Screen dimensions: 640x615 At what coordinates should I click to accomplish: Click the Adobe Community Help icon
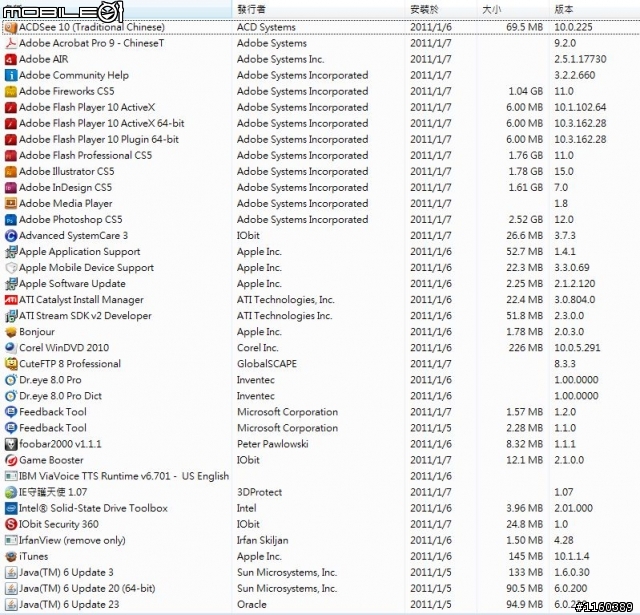coord(11,75)
